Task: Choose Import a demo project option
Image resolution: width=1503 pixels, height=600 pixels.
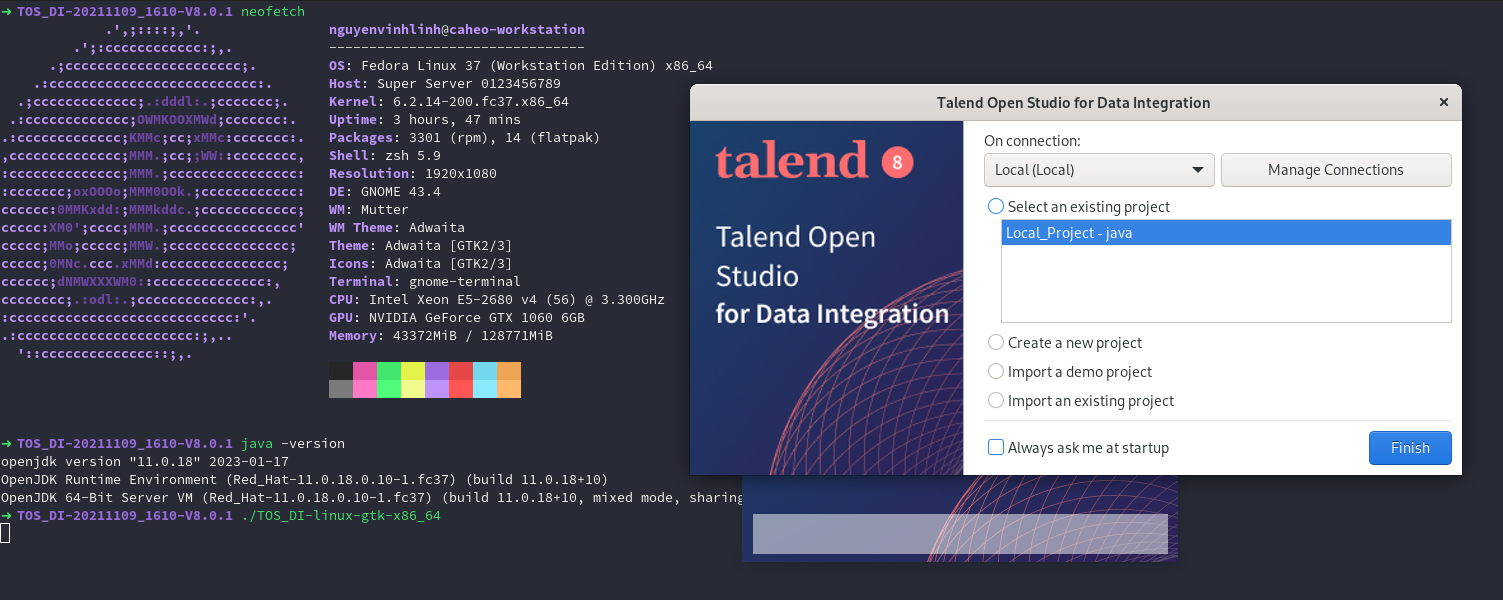Action: [1070, 371]
